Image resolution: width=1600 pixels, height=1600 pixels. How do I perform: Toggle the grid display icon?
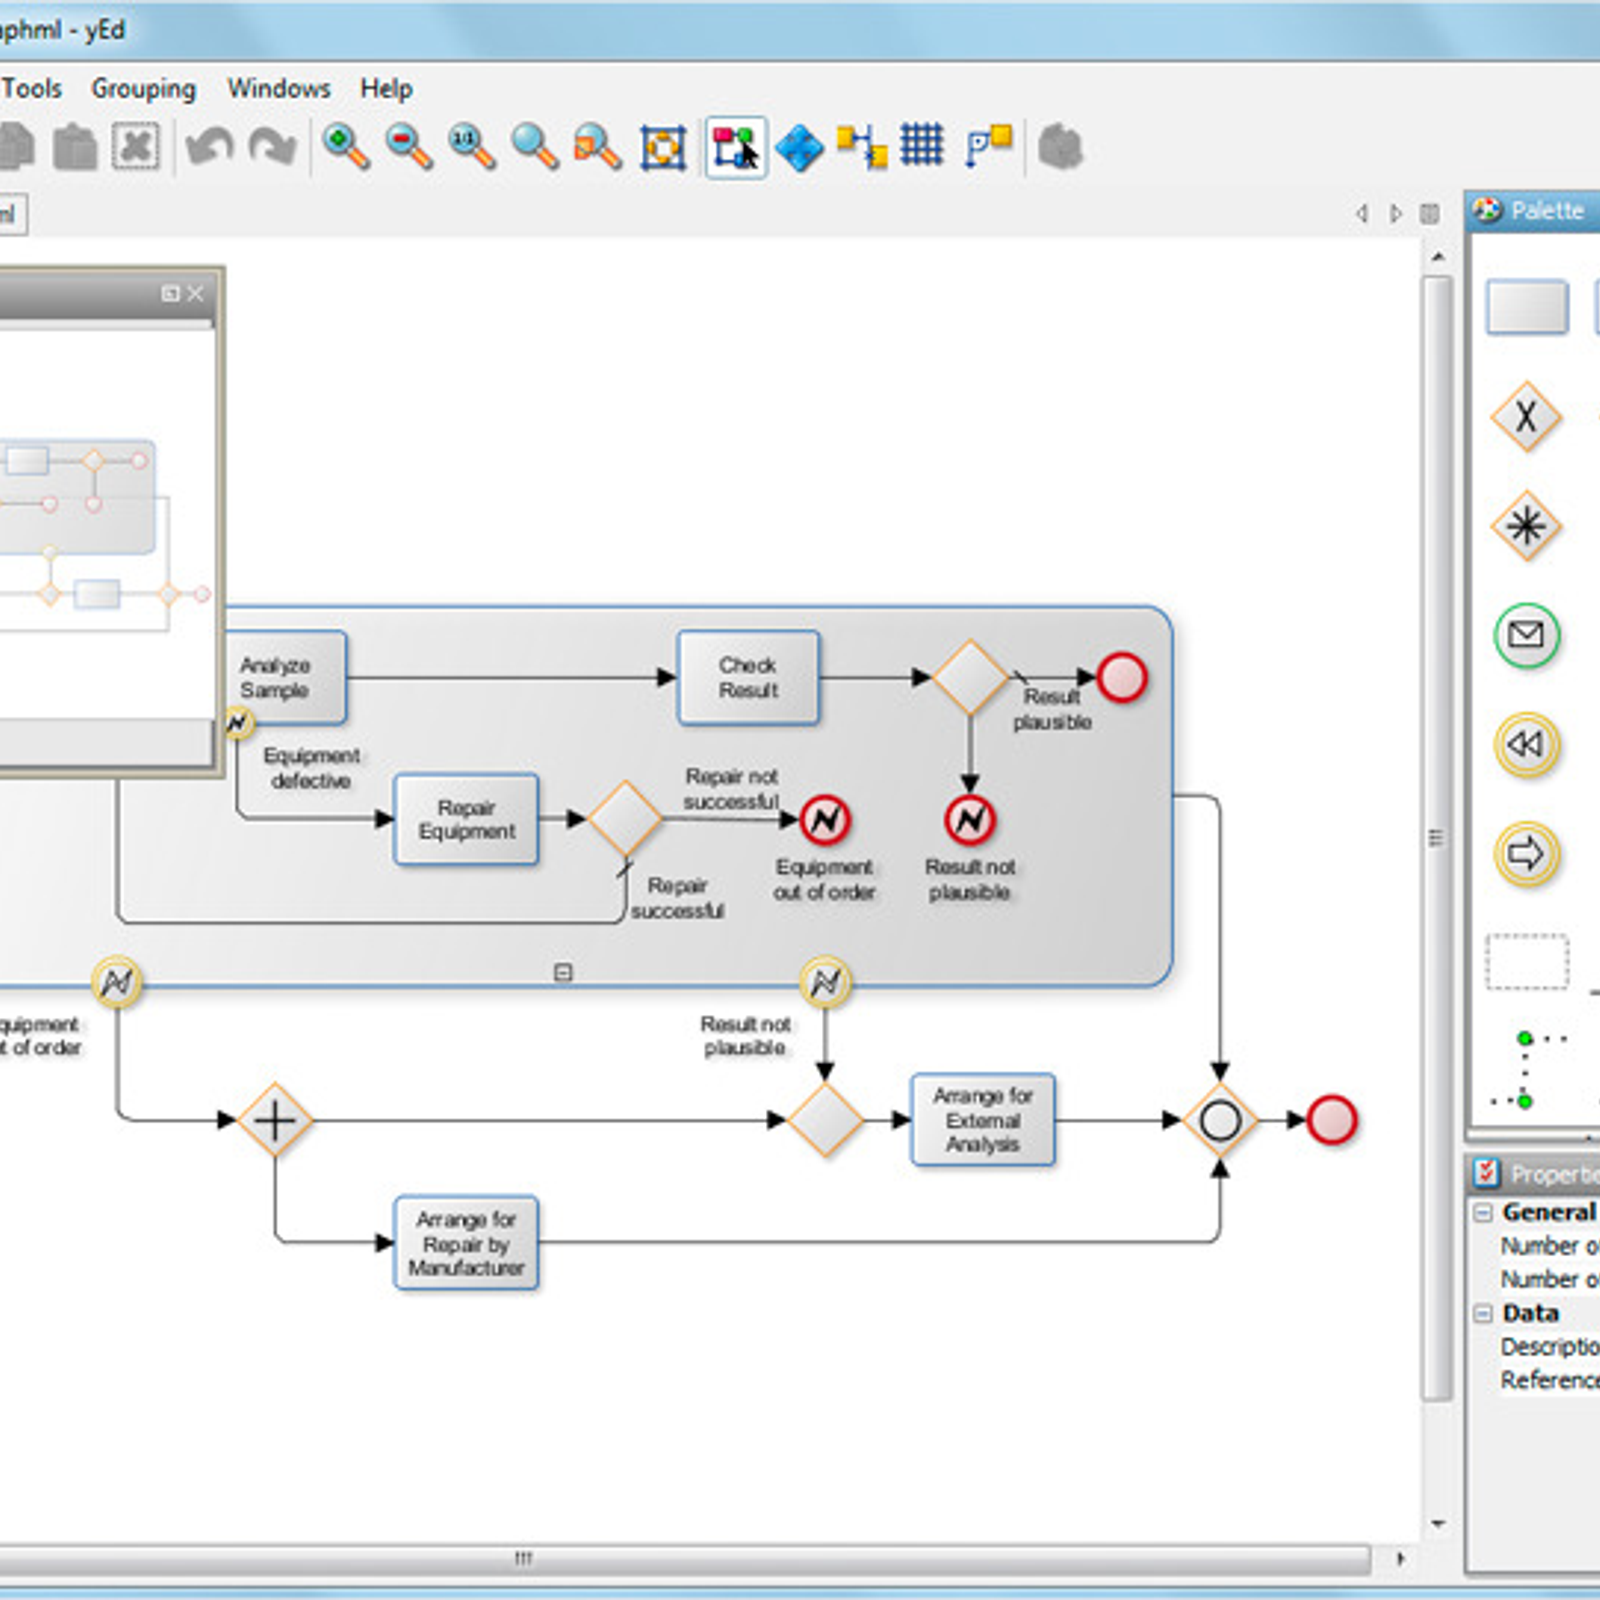click(922, 145)
